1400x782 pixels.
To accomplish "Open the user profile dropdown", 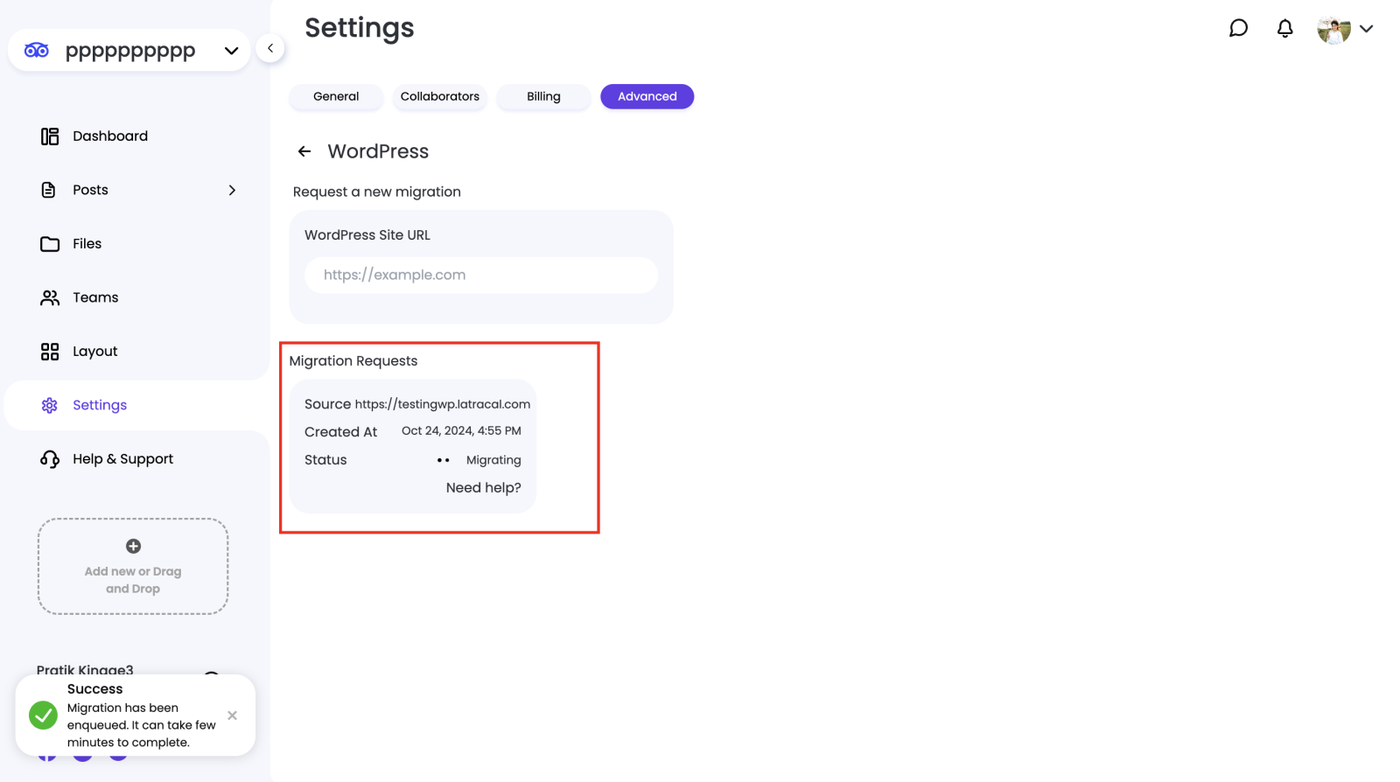I will coord(1366,29).
